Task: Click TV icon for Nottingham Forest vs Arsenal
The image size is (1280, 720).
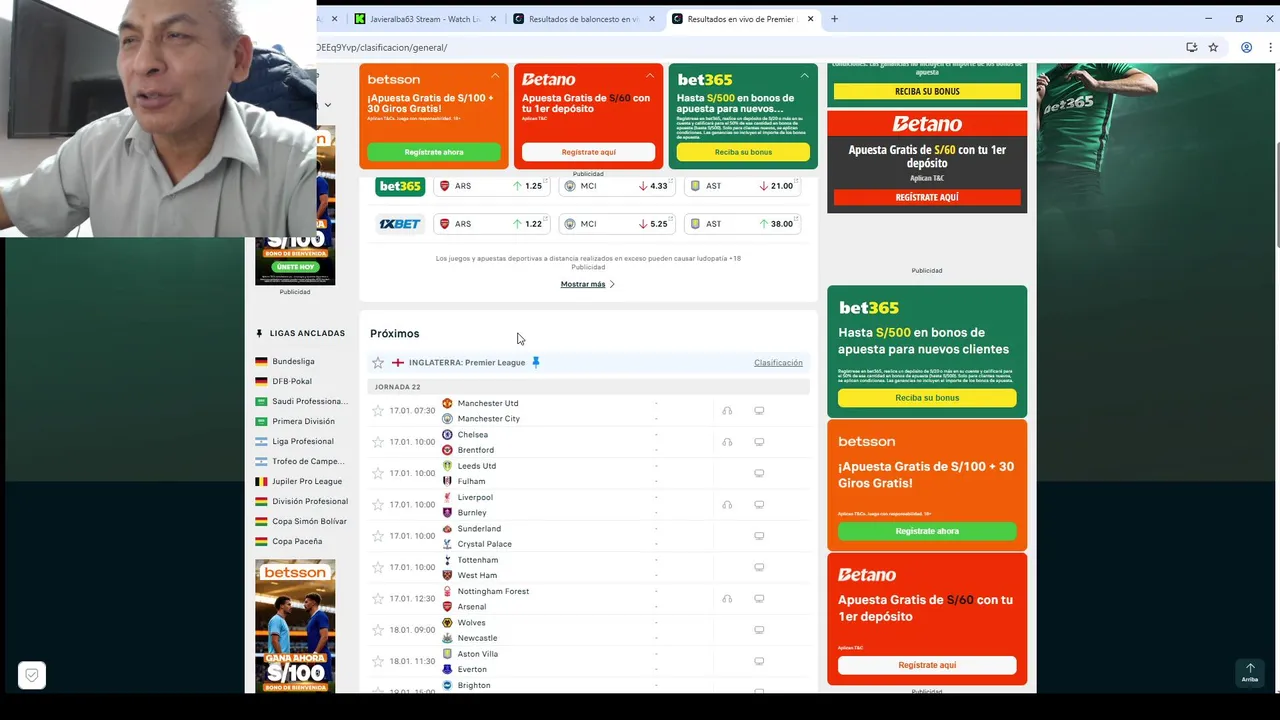Action: (759, 599)
